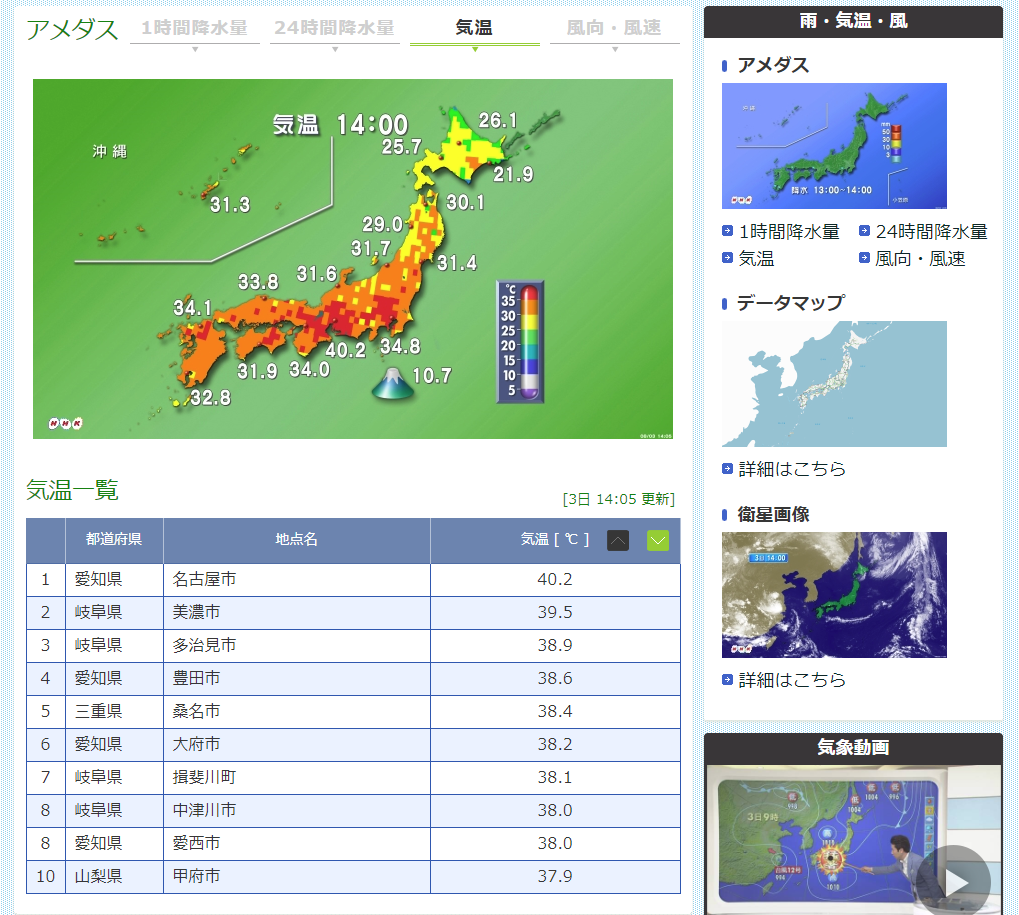The image size is (1019, 915).
Task: Select the 大府市 table cell
Action: pyautogui.click(x=297, y=745)
